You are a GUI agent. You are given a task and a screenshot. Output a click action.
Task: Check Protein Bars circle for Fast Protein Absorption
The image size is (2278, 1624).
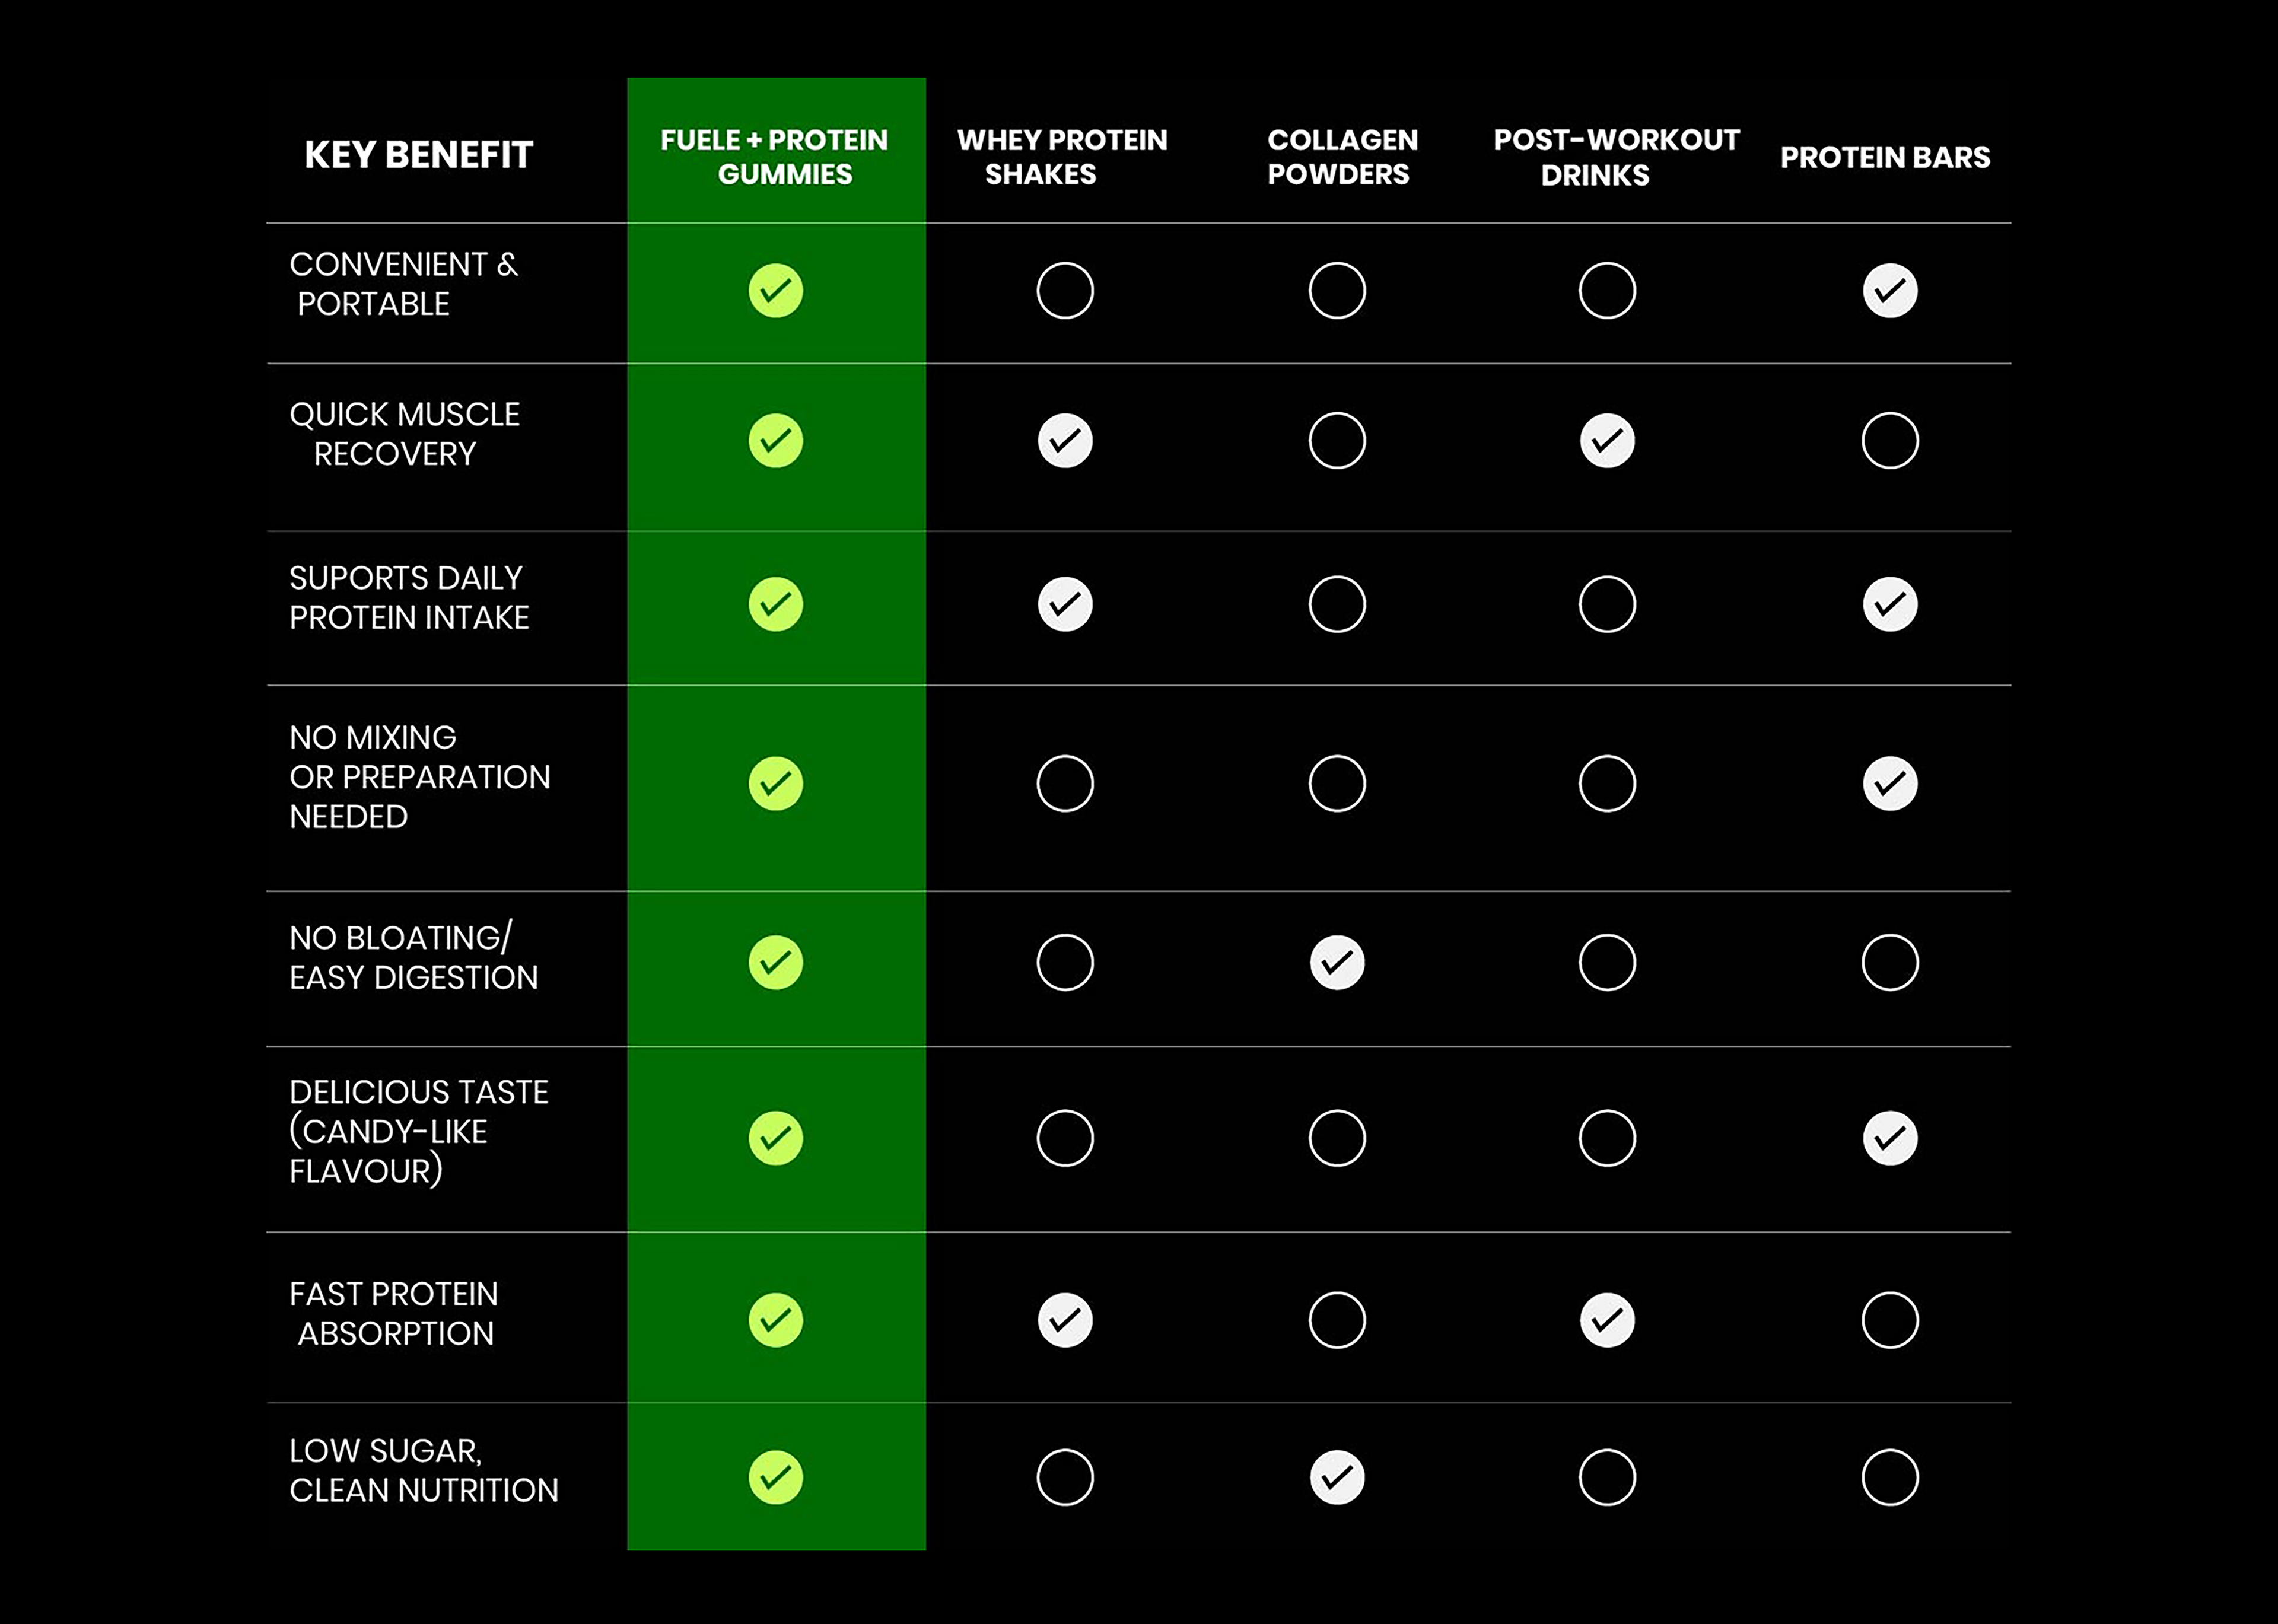[x=1890, y=1320]
